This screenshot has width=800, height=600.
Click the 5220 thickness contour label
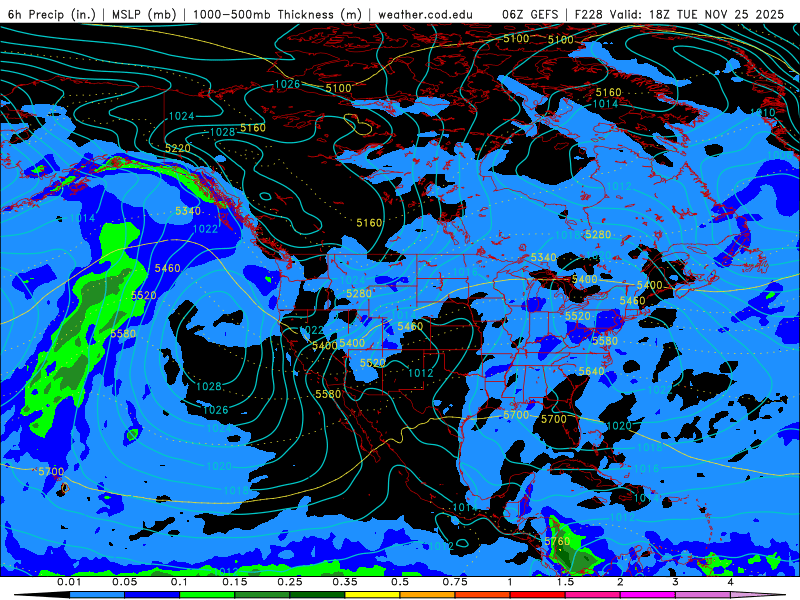click(x=178, y=148)
